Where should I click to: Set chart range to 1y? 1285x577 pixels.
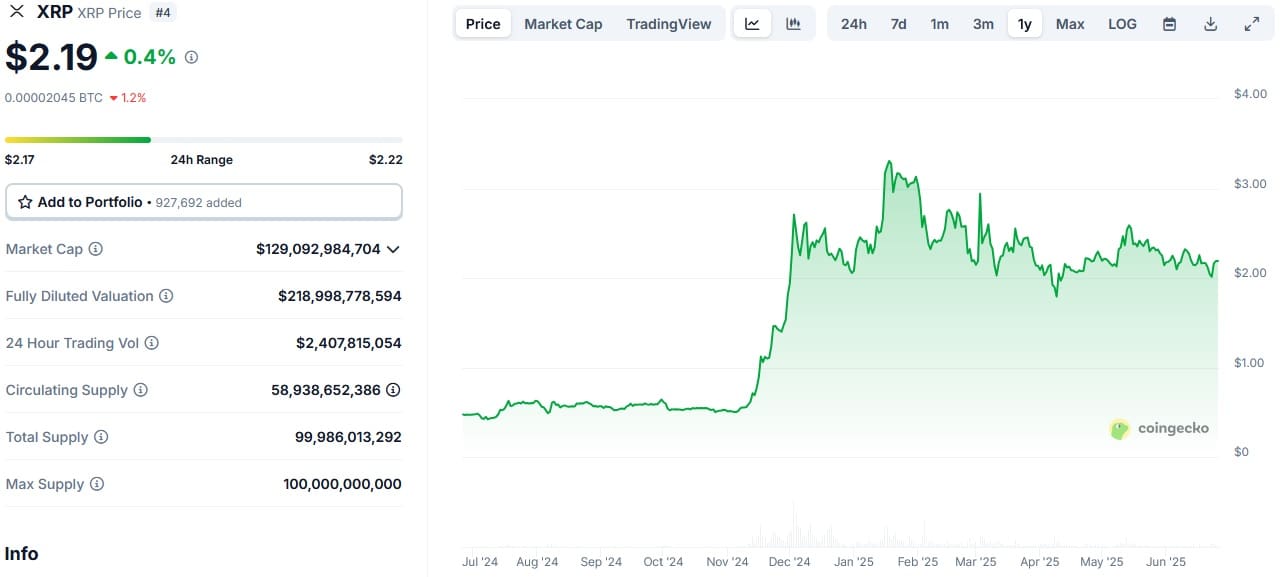[1025, 24]
